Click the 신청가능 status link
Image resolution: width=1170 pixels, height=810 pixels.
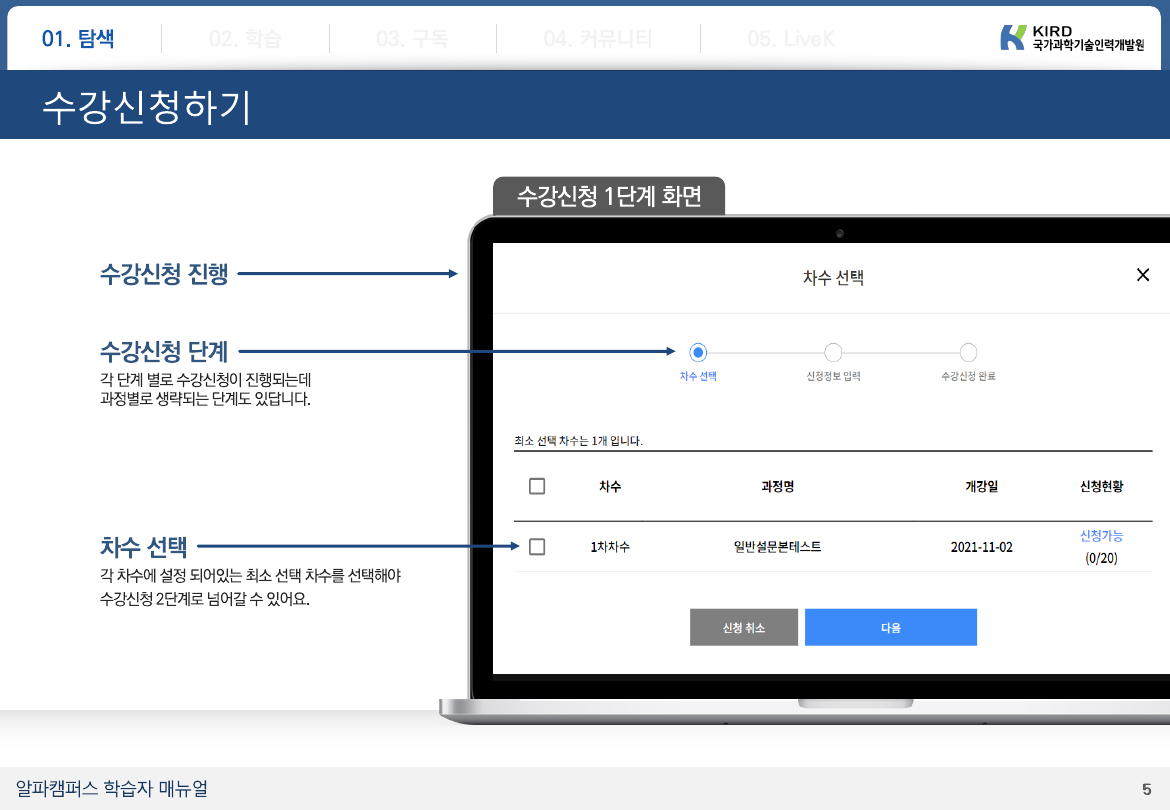coord(1101,536)
